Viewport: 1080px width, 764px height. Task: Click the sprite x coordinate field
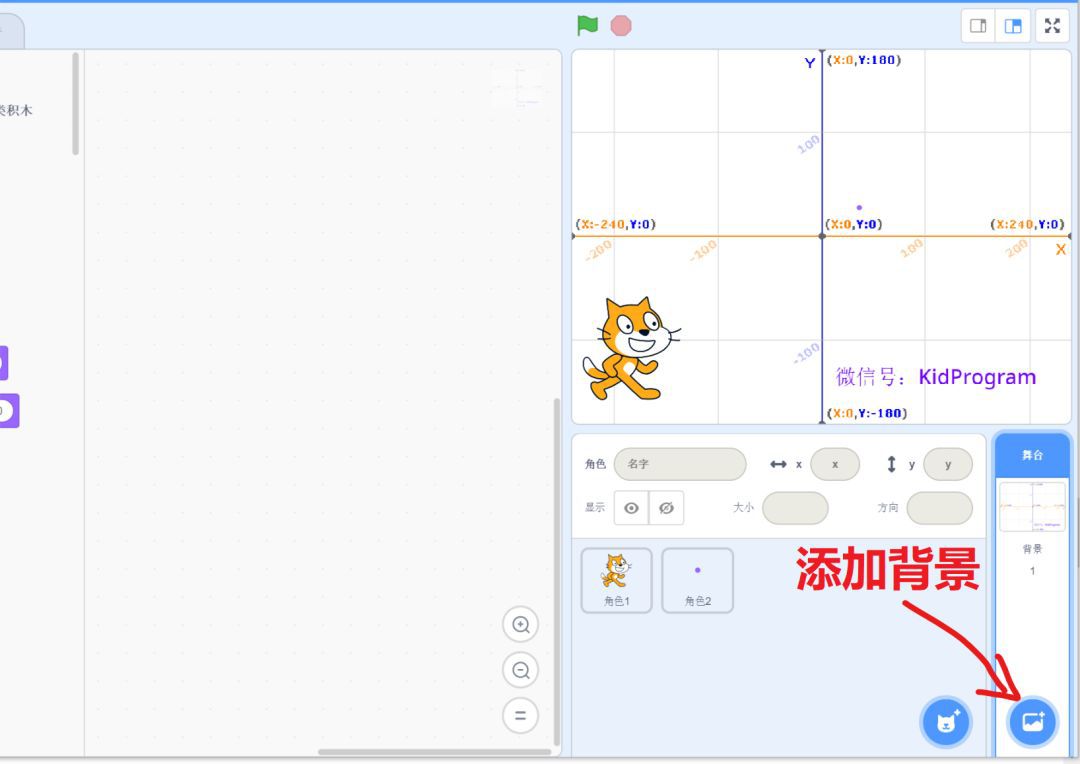click(835, 464)
